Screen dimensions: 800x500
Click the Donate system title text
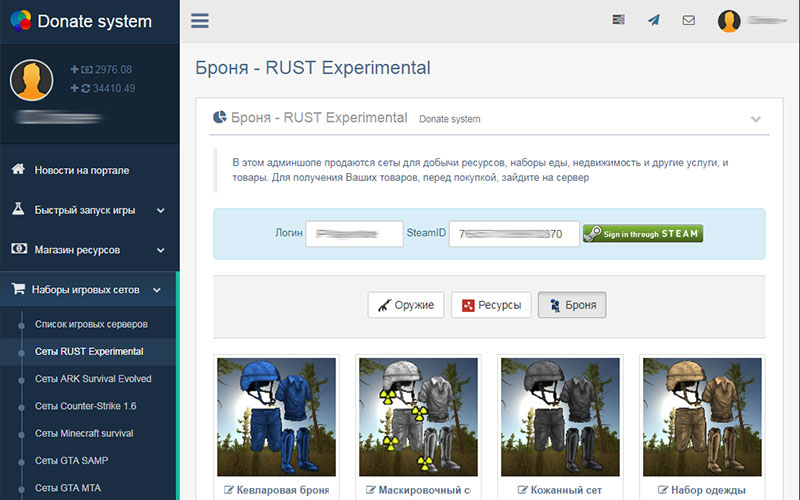point(94,21)
